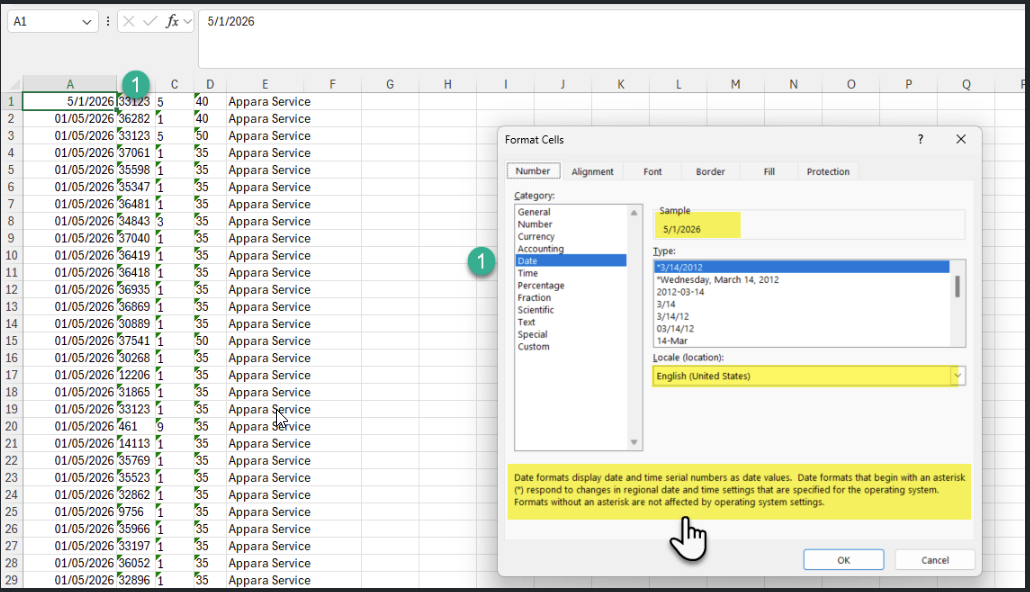
Task: Select row 20 header
Action: [11, 426]
